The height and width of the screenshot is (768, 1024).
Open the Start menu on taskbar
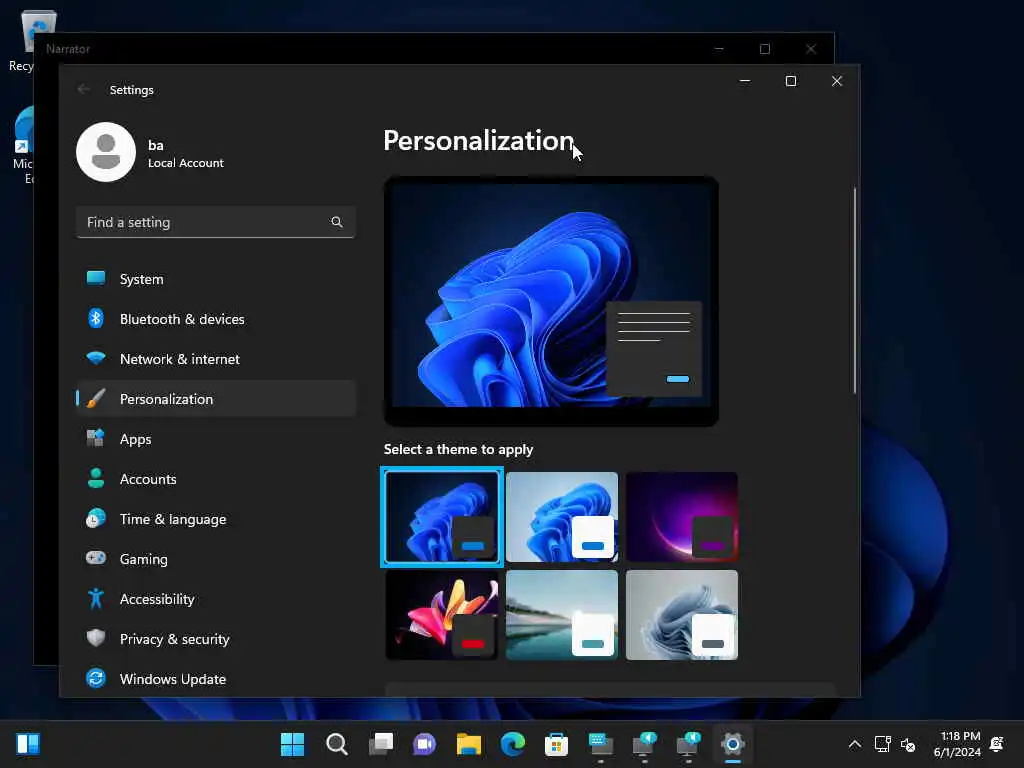293,744
